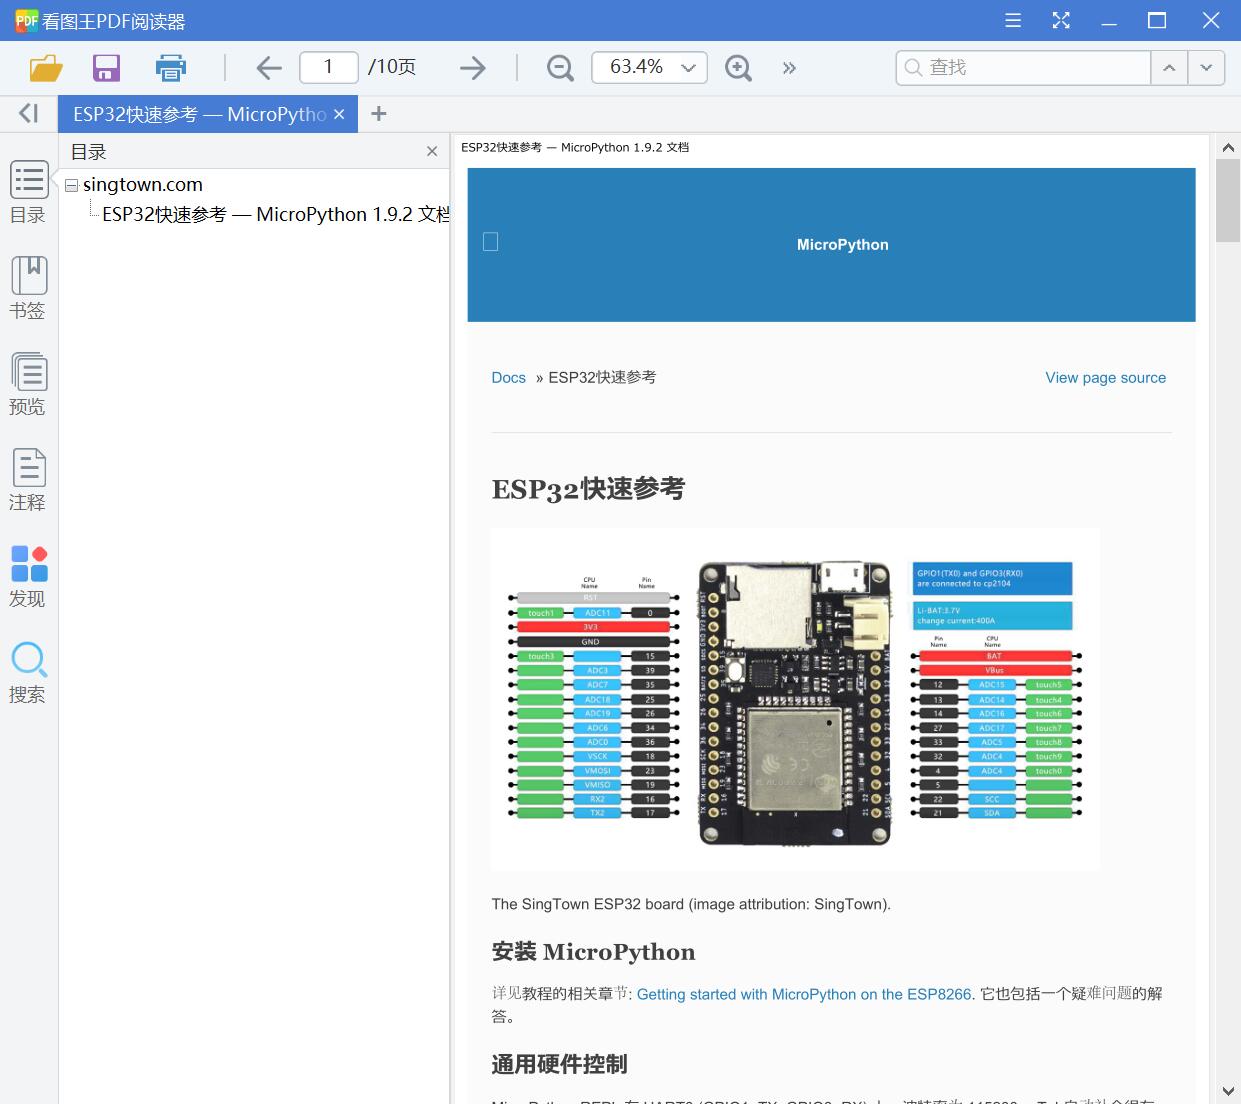Zoom out using the magnifier minus icon
The height and width of the screenshot is (1104, 1241).
pos(559,68)
